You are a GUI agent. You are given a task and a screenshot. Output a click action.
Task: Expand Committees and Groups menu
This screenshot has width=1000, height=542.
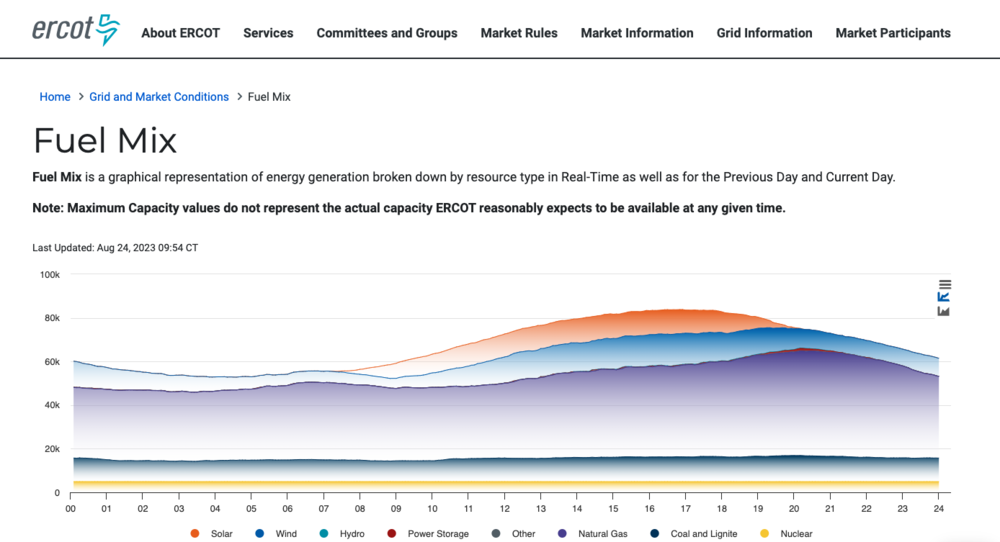(387, 33)
